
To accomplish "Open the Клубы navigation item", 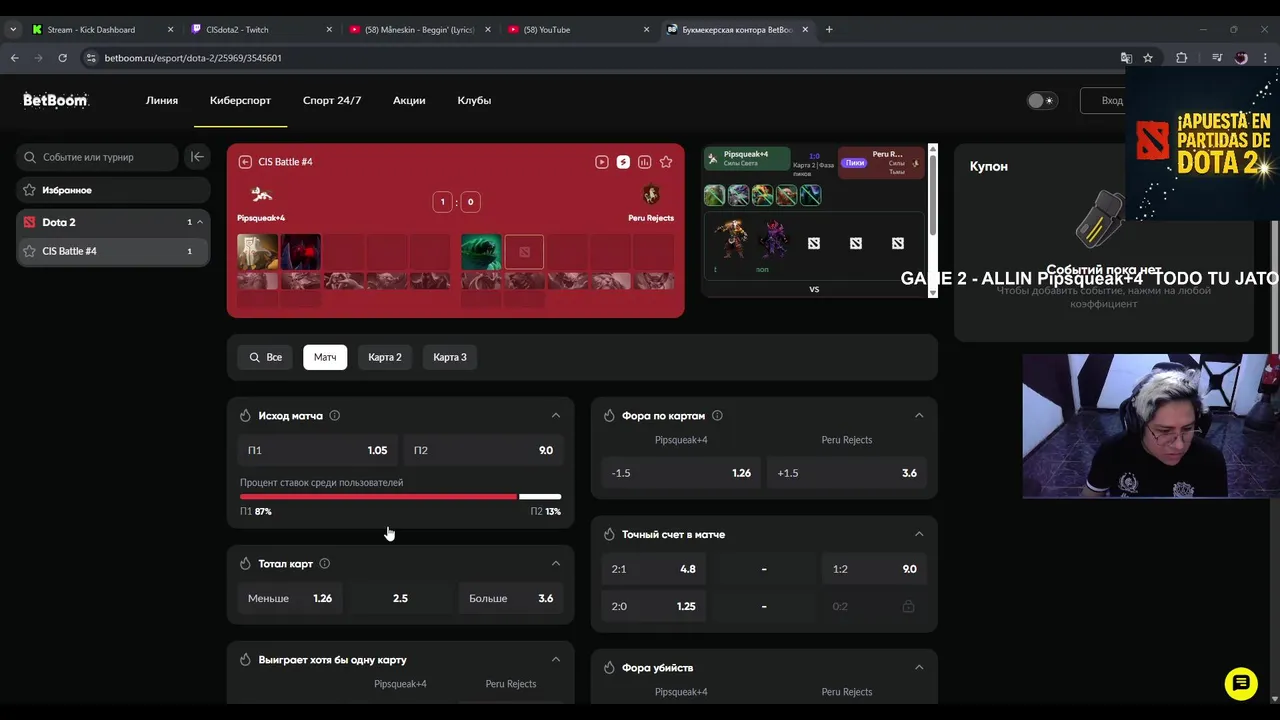I will (x=474, y=100).
